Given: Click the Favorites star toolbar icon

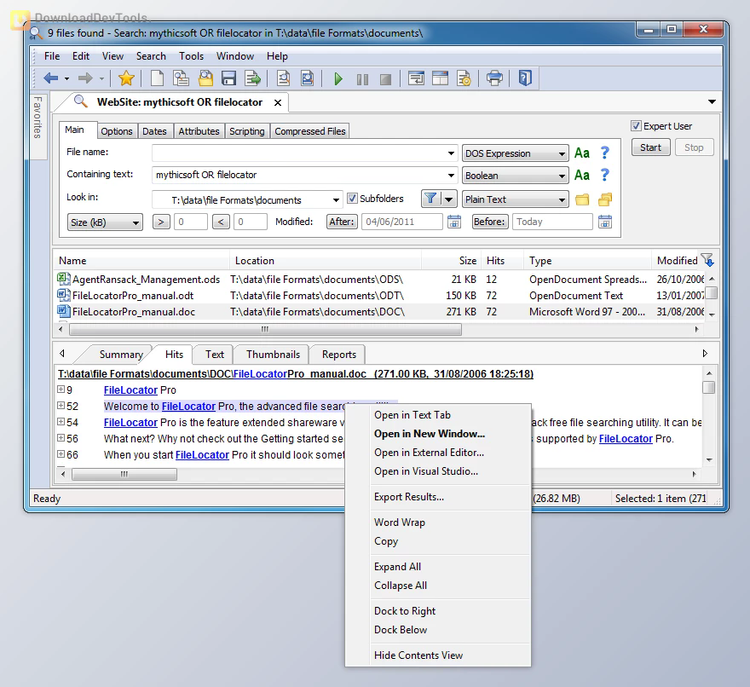Looking at the screenshot, I should click(x=126, y=78).
